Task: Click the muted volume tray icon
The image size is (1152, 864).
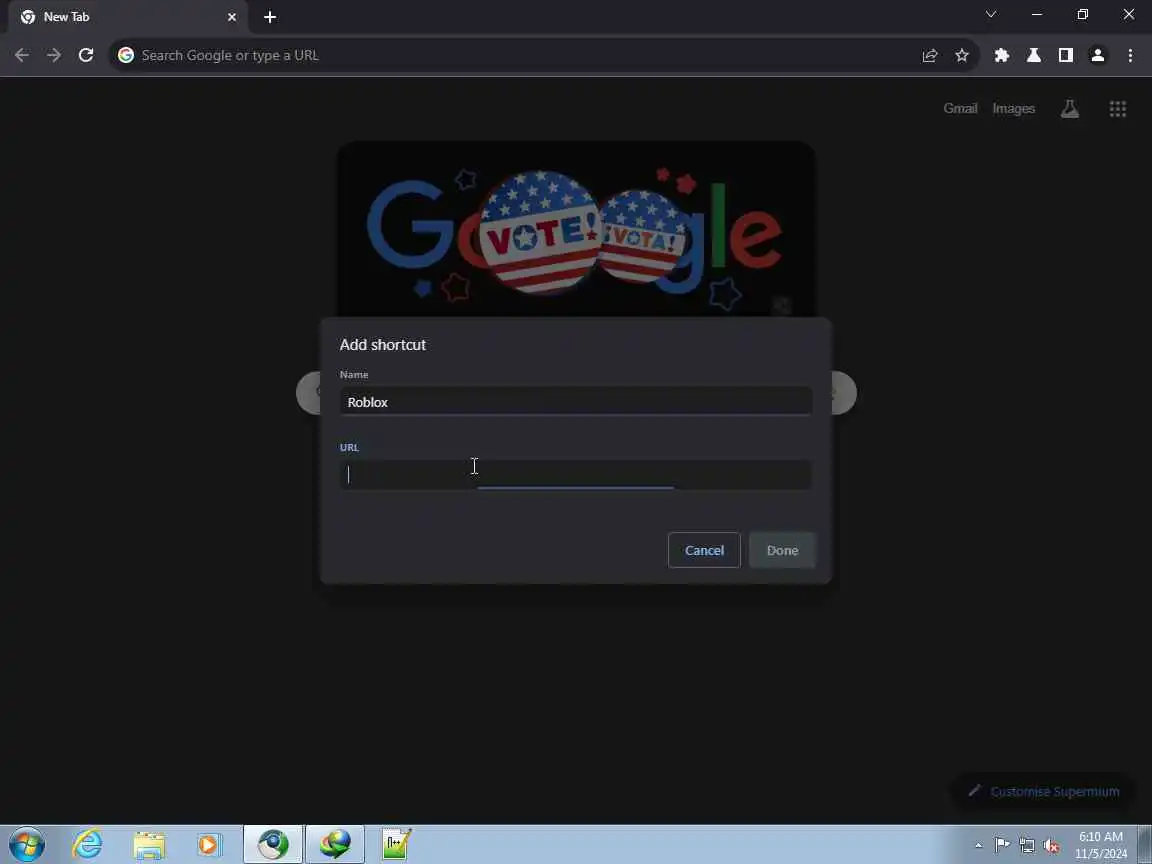Action: (1051, 845)
